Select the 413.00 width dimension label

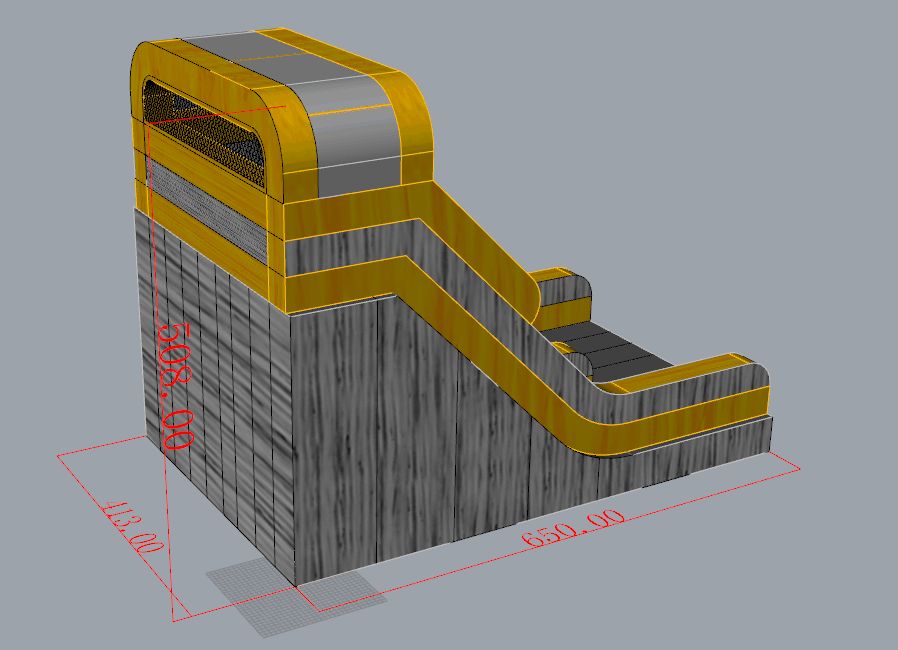134,527
